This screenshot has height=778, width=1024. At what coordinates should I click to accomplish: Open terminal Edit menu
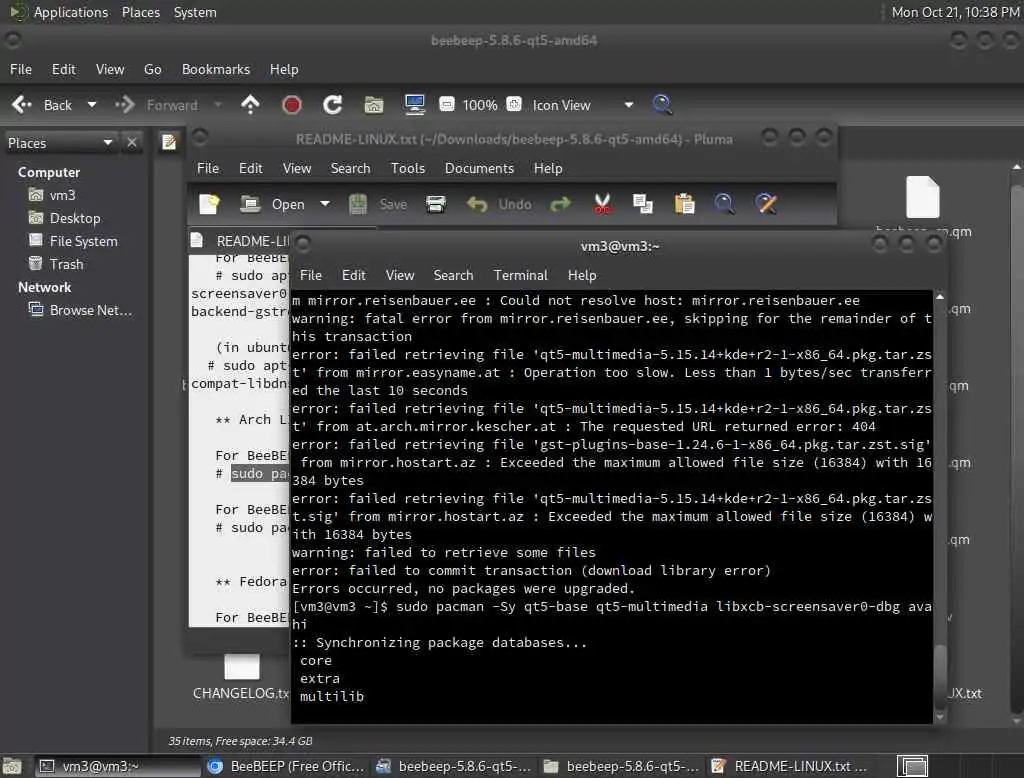[353, 276]
